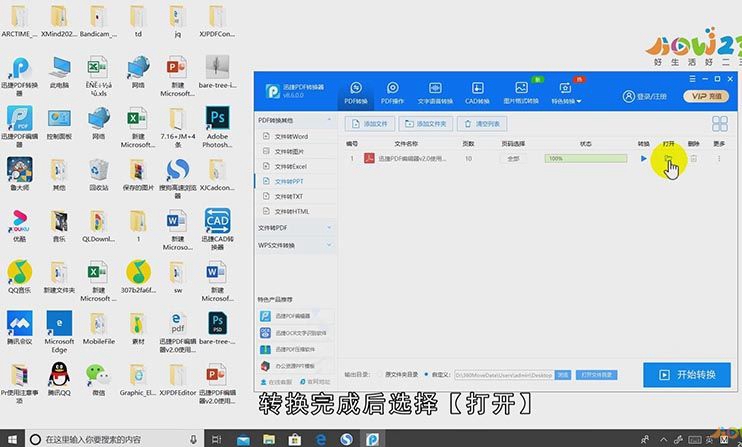The width and height of the screenshot is (742, 447).
Task: Open the PDF操作 tab
Action: (392, 93)
